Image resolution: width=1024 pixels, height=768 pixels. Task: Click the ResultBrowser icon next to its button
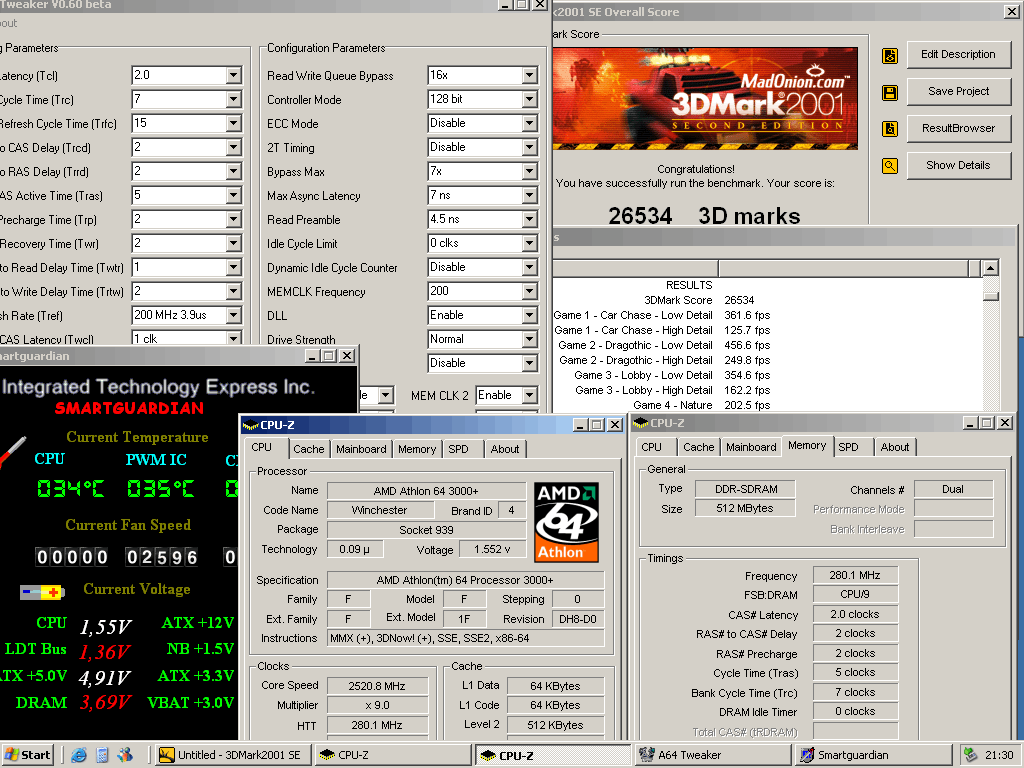(x=889, y=129)
